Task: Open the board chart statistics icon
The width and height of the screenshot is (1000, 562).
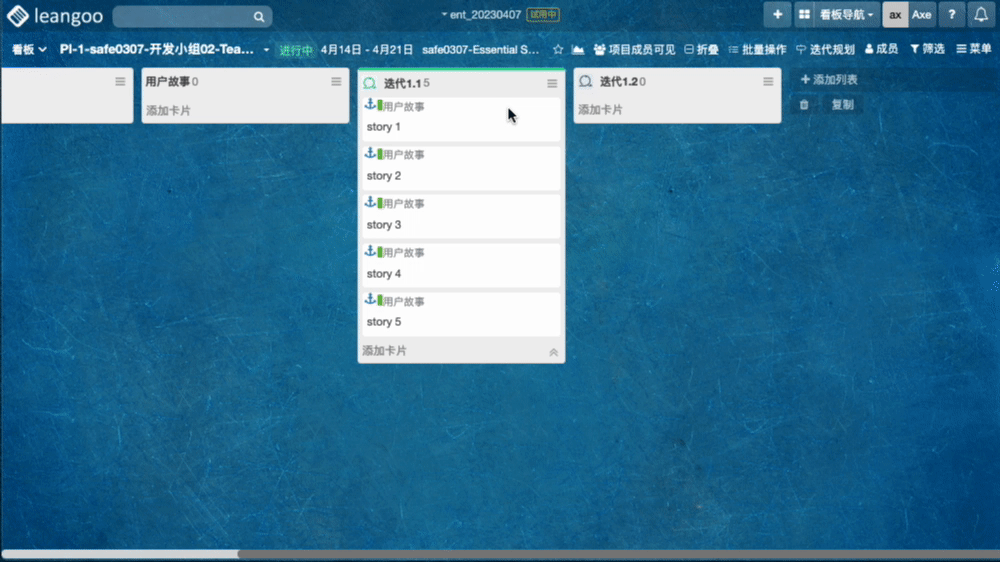Action: click(x=578, y=49)
